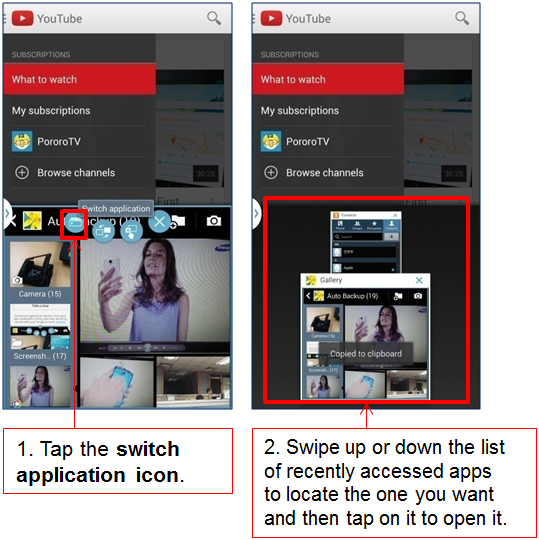The height and width of the screenshot is (540, 539).
Task: Tap the plus circle beside Browse channels, left screenshot
Action: point(22,172)
